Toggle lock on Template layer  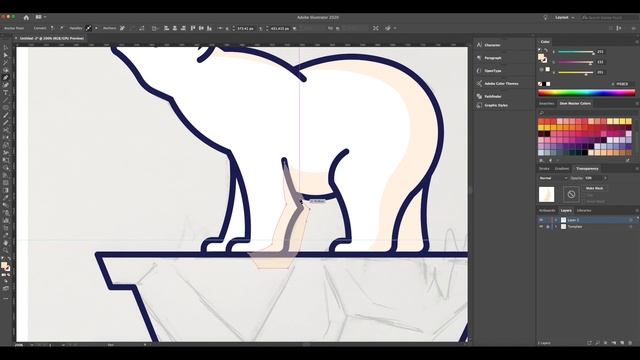[548, 227]
